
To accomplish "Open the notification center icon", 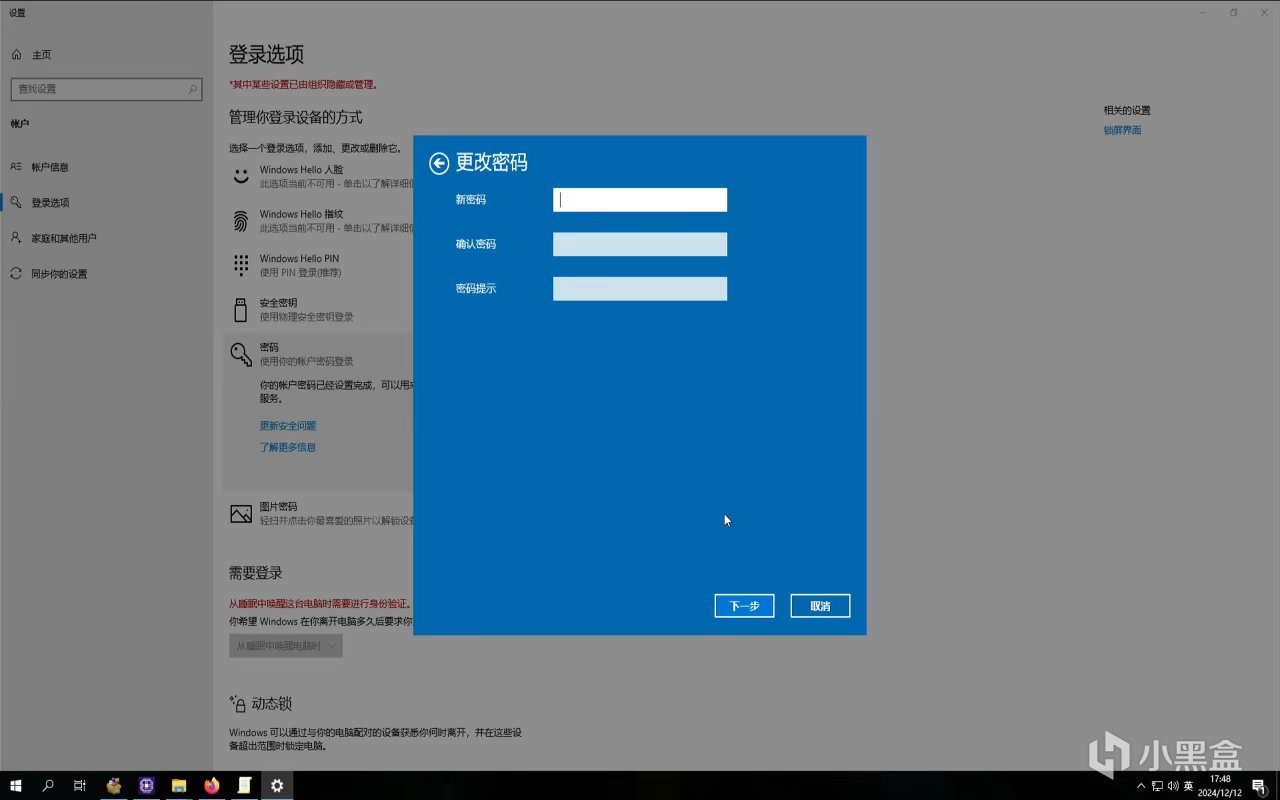I will point(1259,786).
